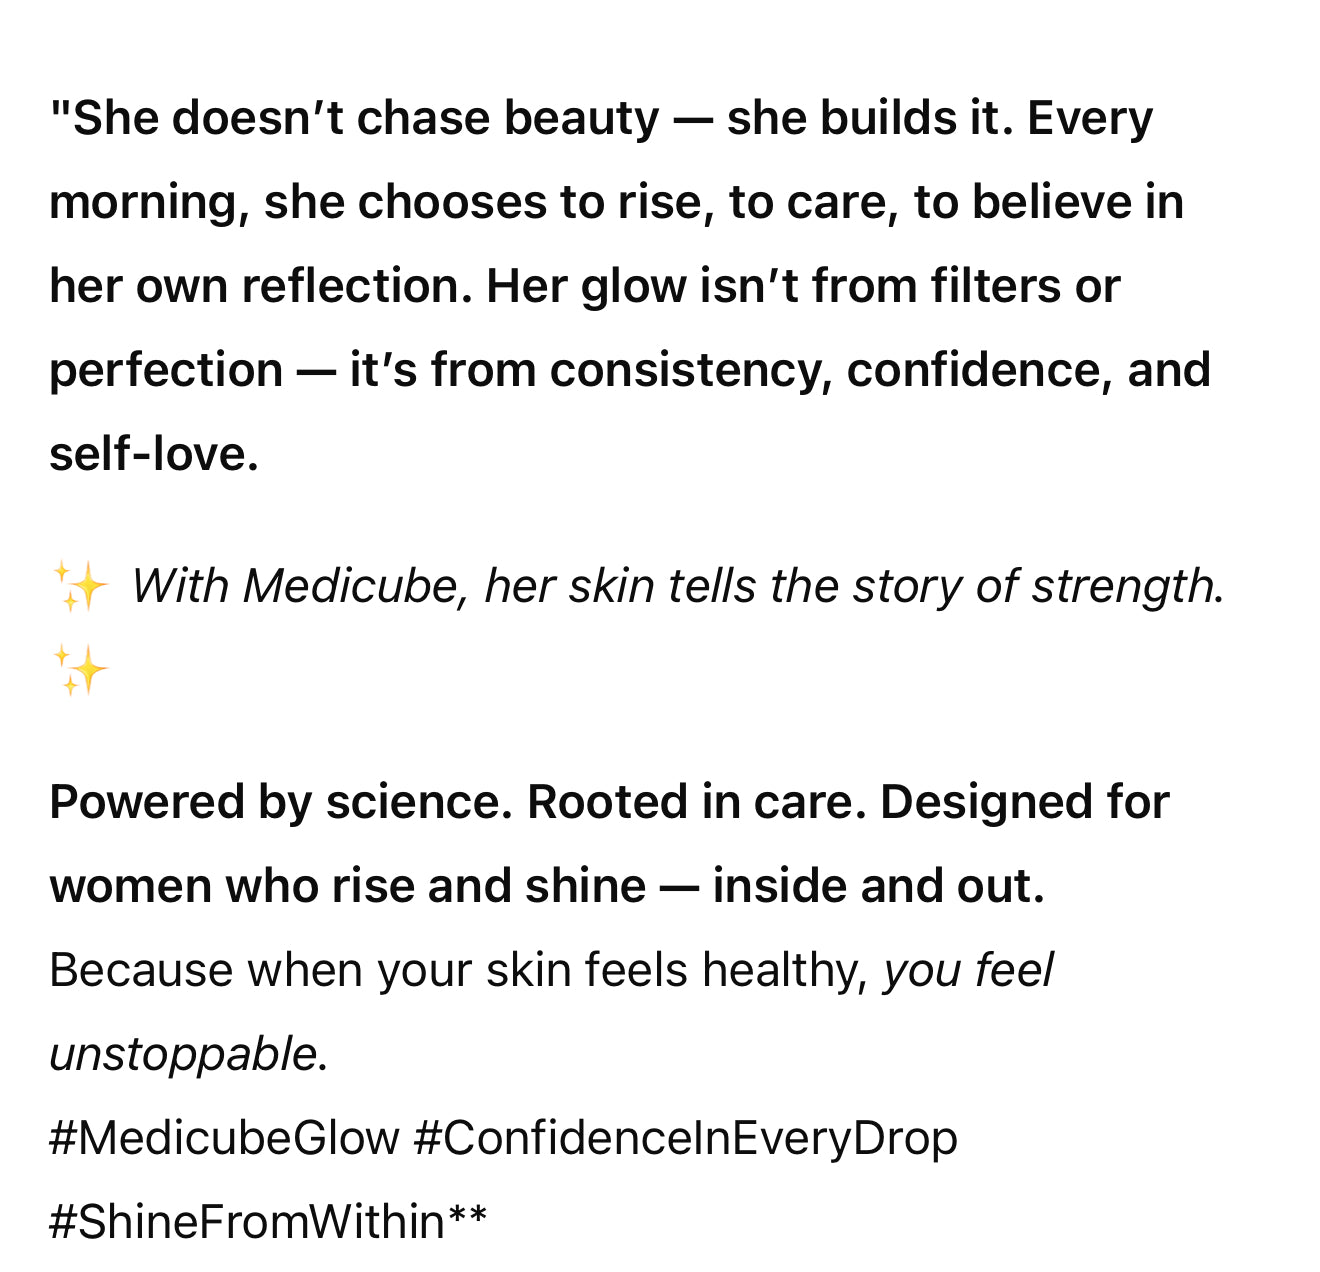Screen dimensions: 1320x1272
Task: Click the bold phrase "Rooted in care."
Action: point(696,802)
